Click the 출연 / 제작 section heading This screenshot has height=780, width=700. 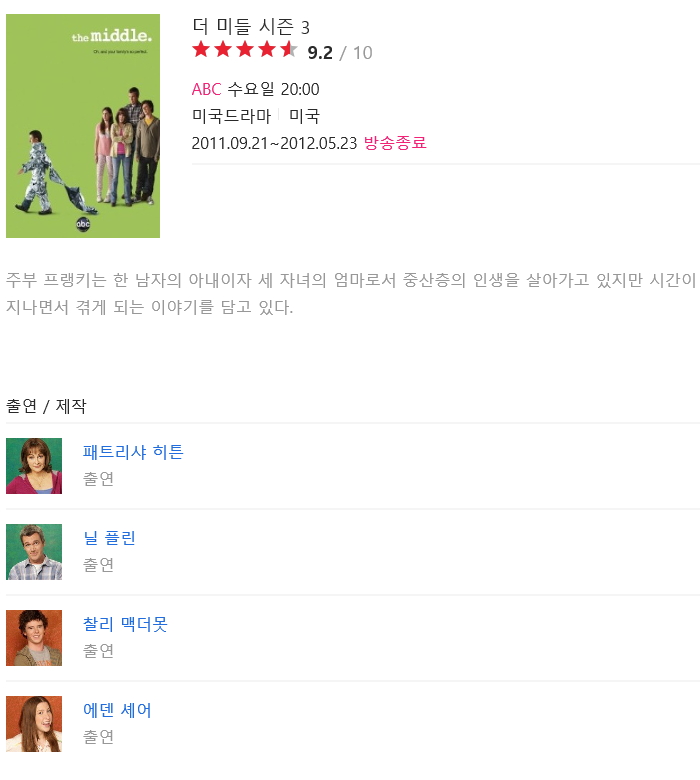tap(46, 406)
